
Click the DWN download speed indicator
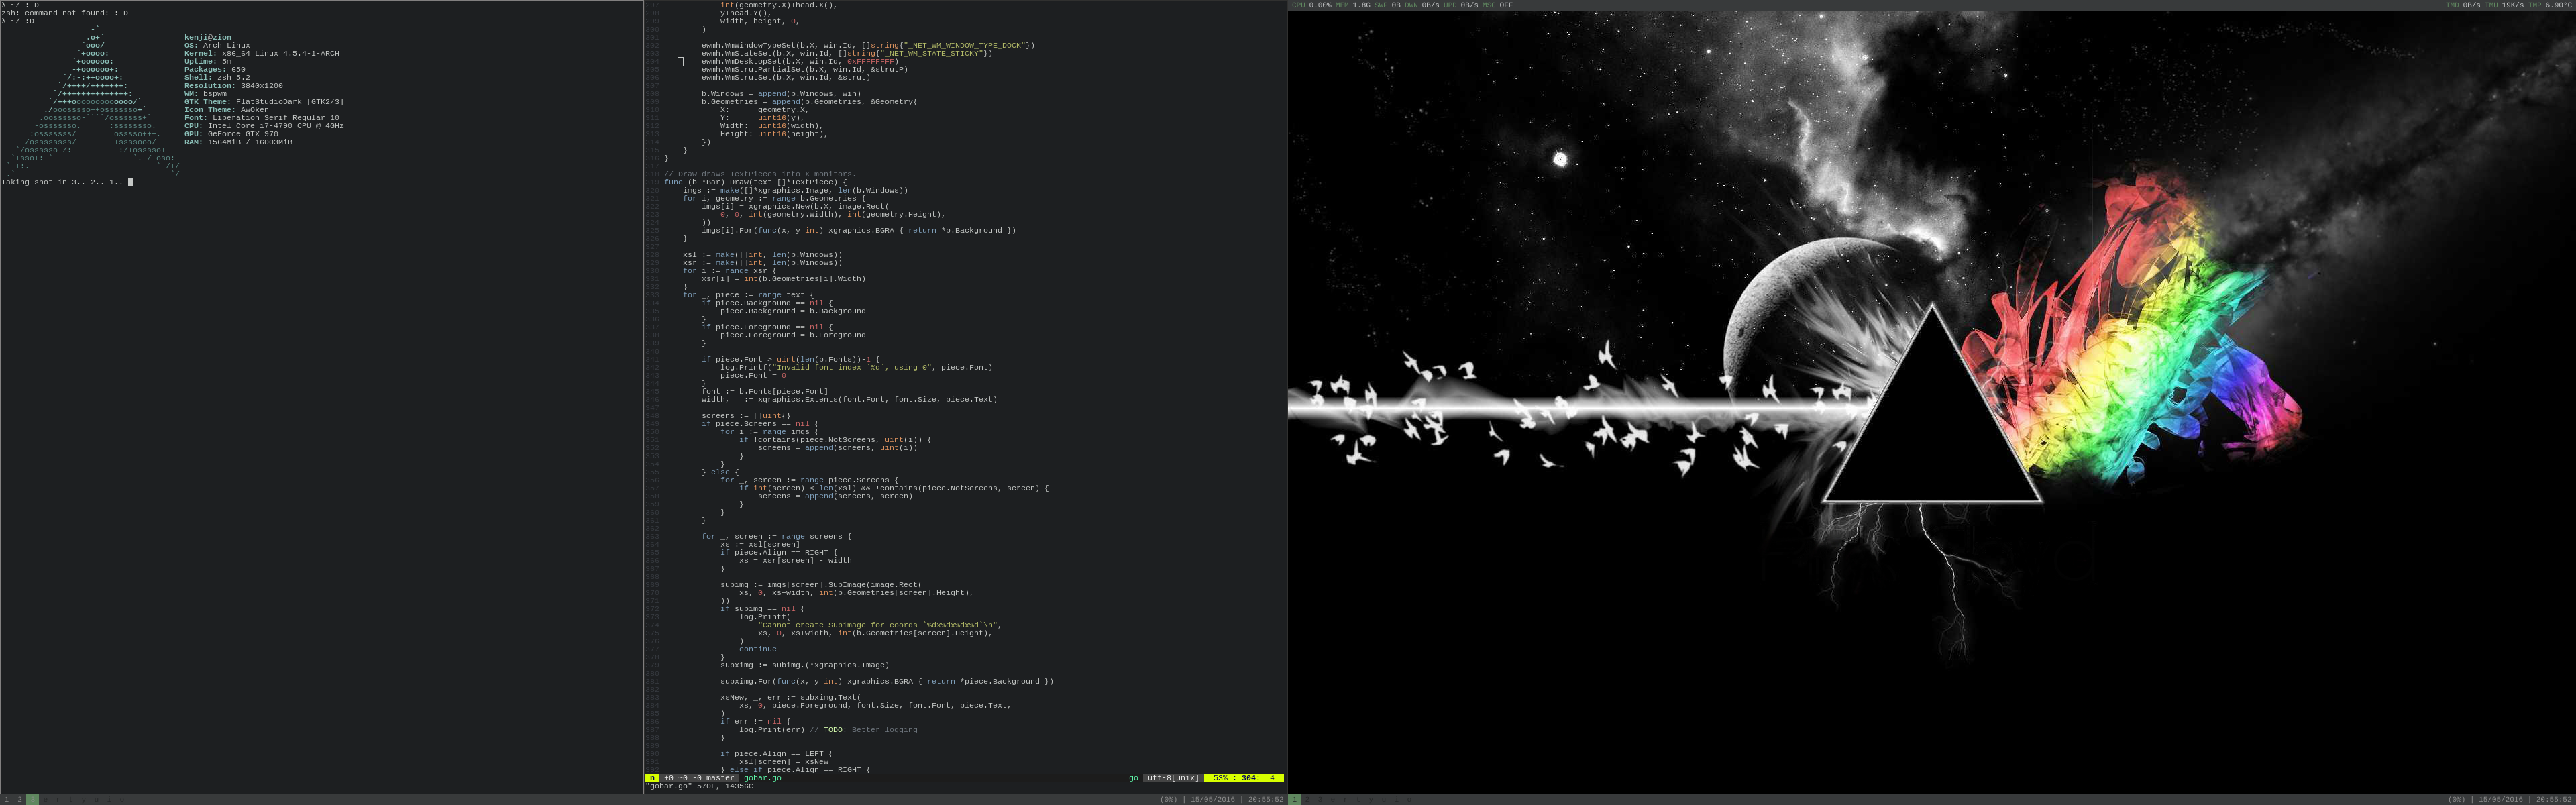(x=1422, y=5)
